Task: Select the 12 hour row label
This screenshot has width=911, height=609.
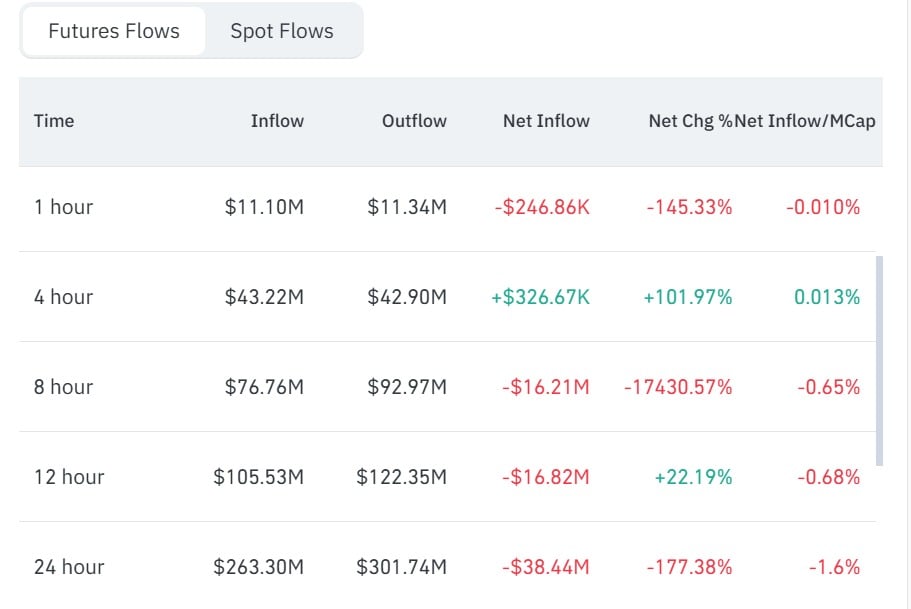Action: coord(69,477)
